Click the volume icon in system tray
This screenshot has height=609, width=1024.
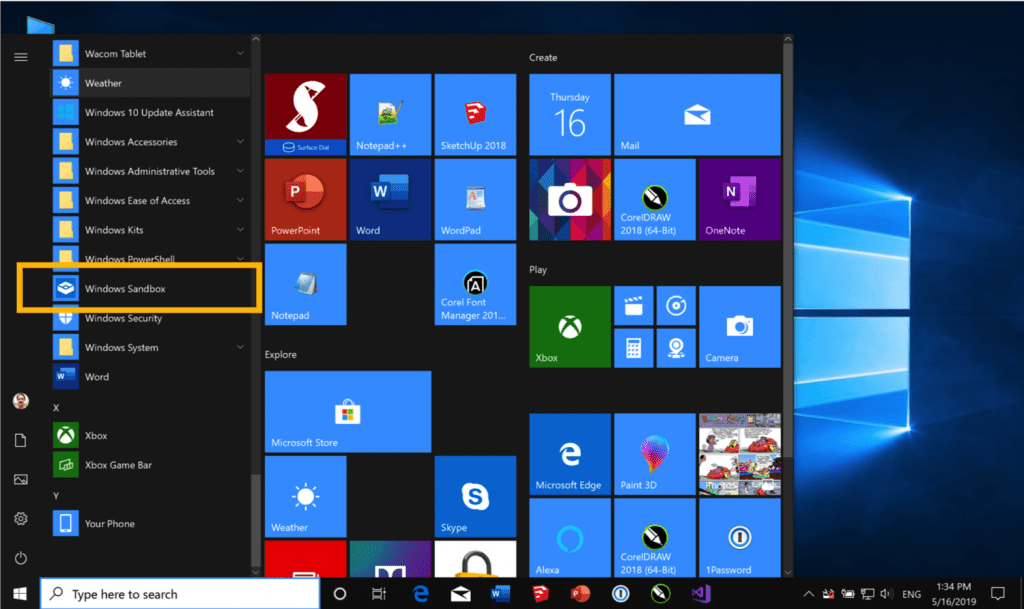tap(886, 594)
